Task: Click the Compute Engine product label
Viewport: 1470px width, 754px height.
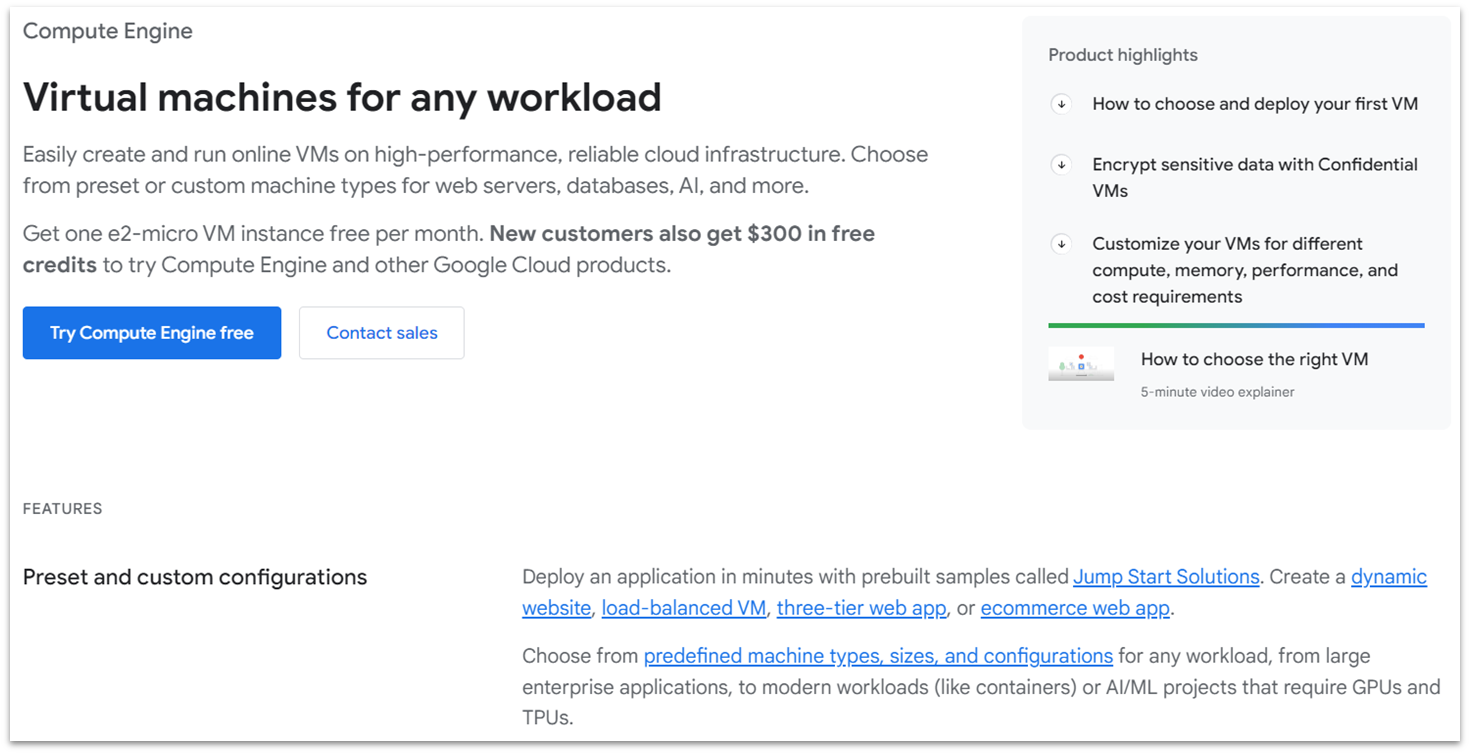Action: (108, 31)
